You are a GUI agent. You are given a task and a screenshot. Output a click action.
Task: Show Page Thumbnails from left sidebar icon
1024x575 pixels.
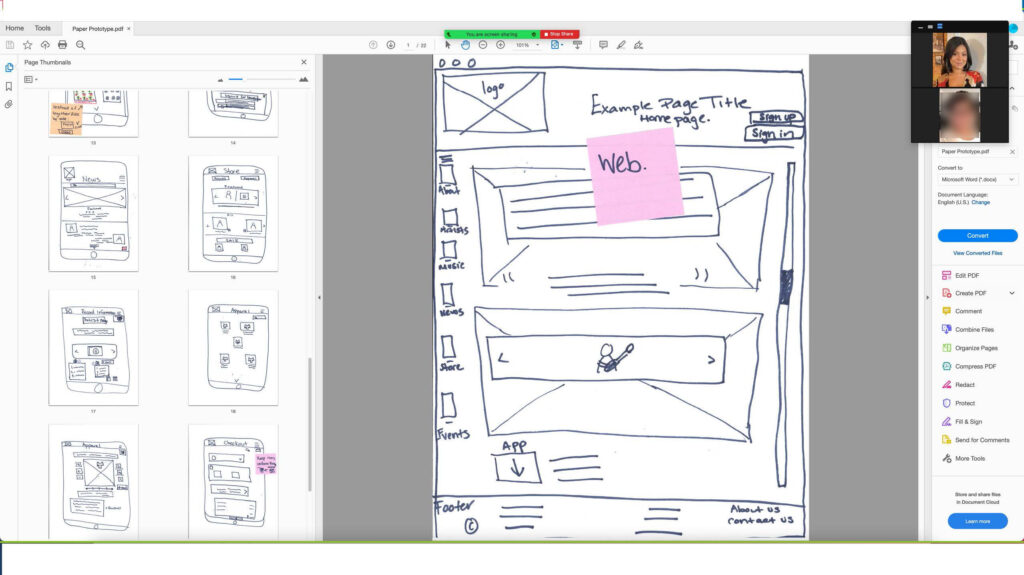click(x=9, y=68)
